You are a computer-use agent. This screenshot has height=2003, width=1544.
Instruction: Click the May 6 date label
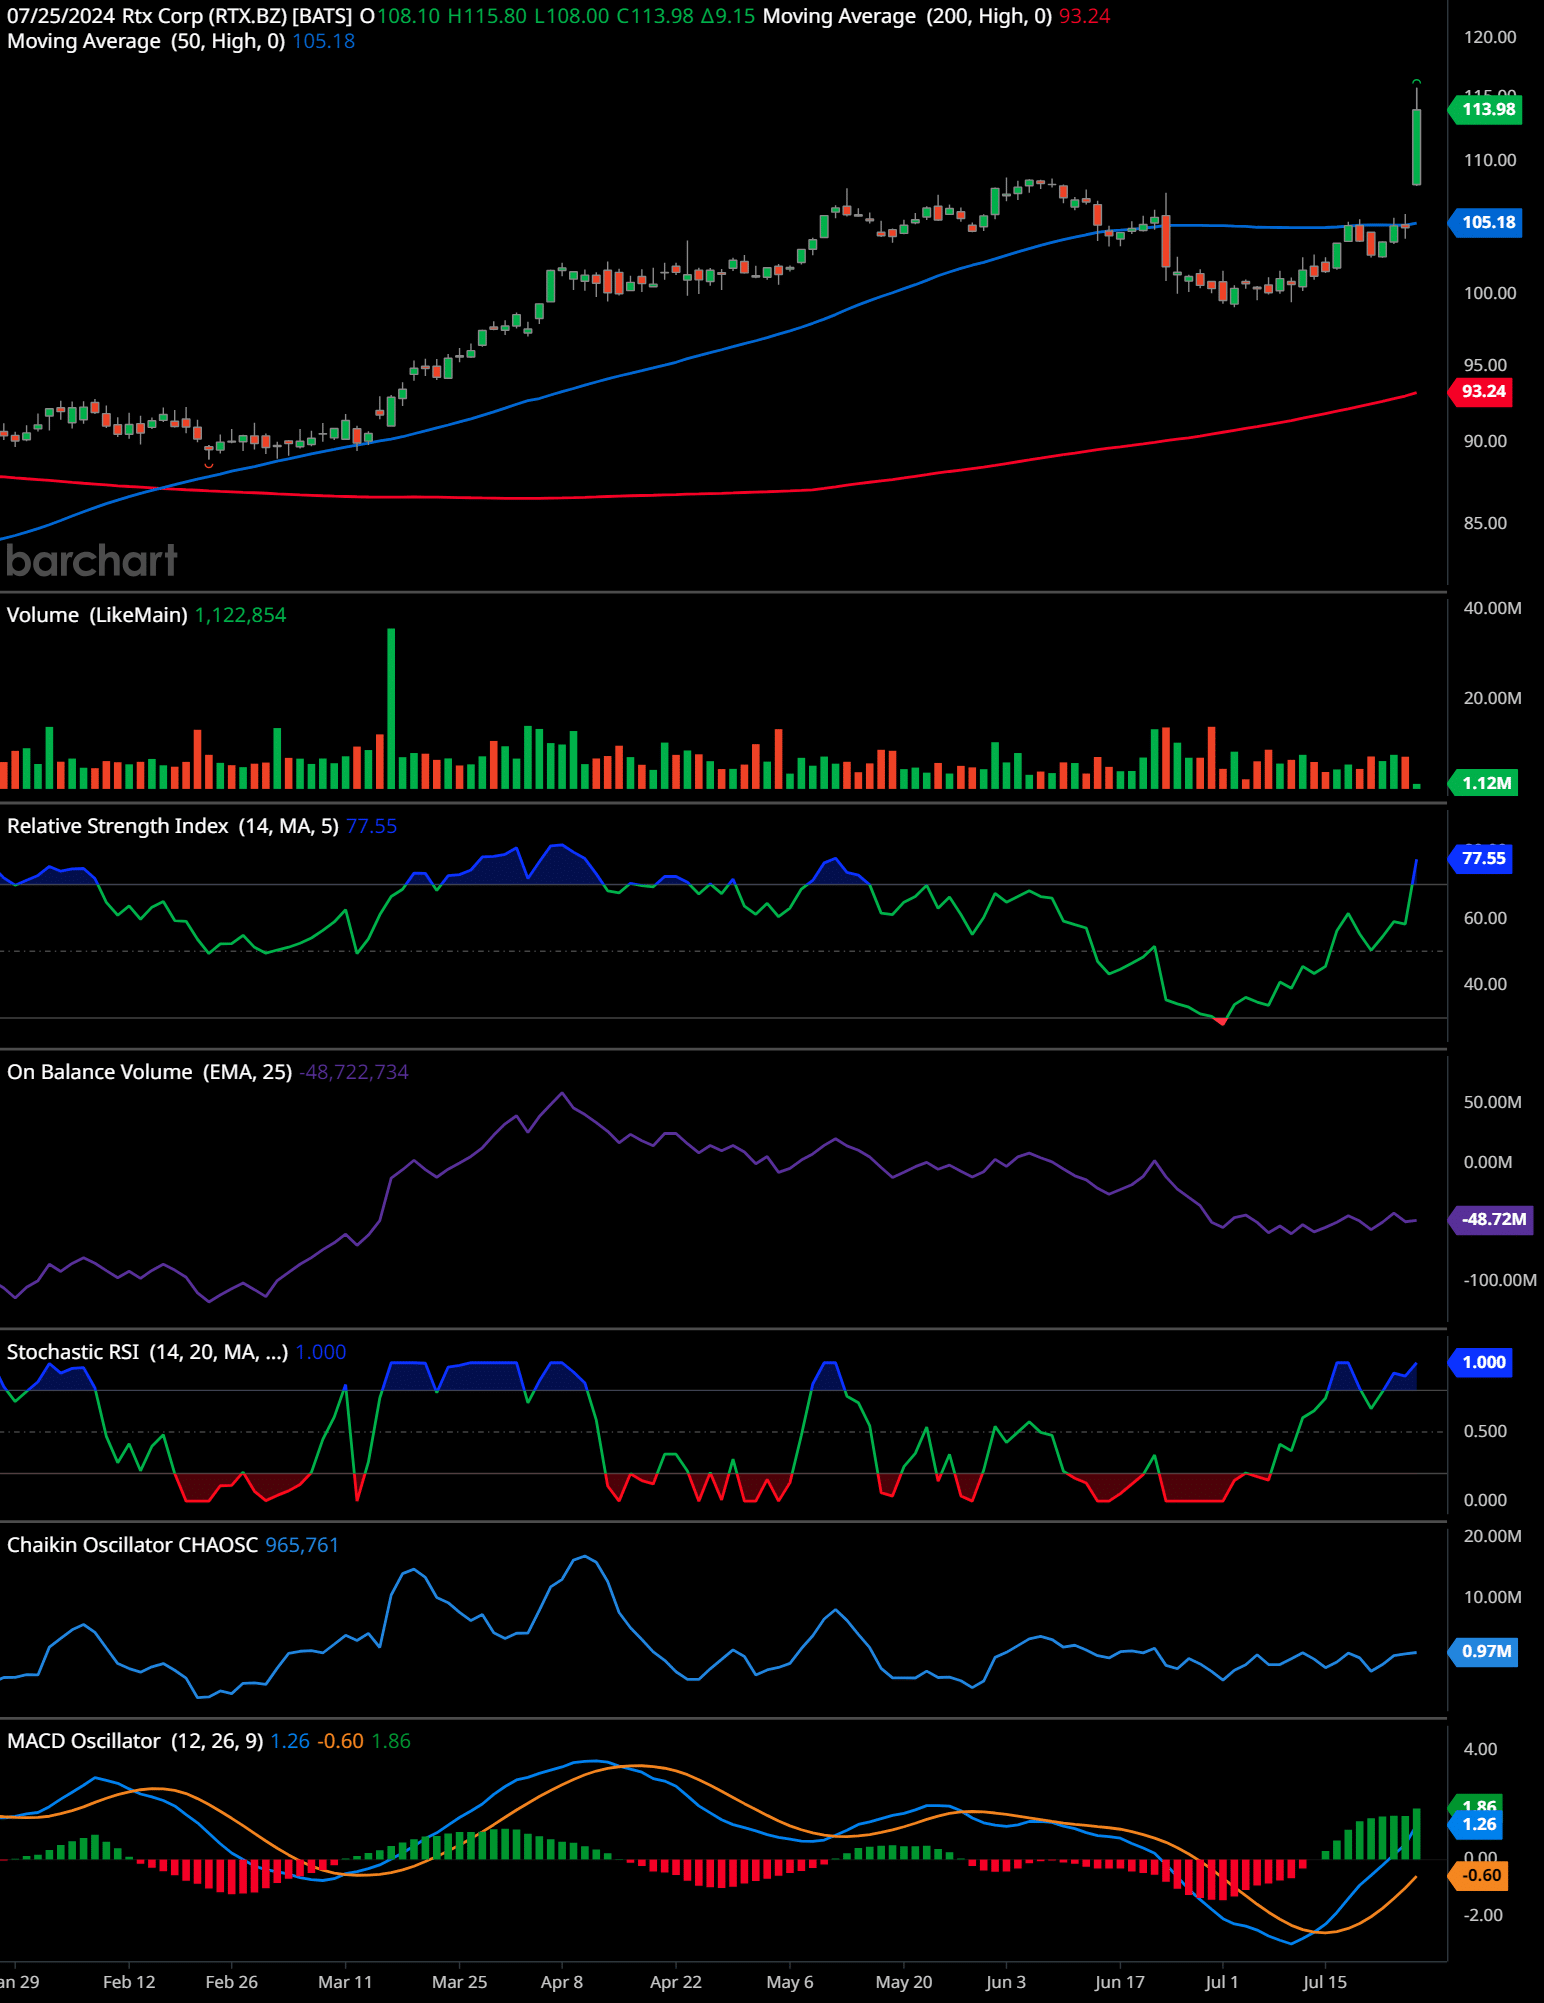[790, 1982]
